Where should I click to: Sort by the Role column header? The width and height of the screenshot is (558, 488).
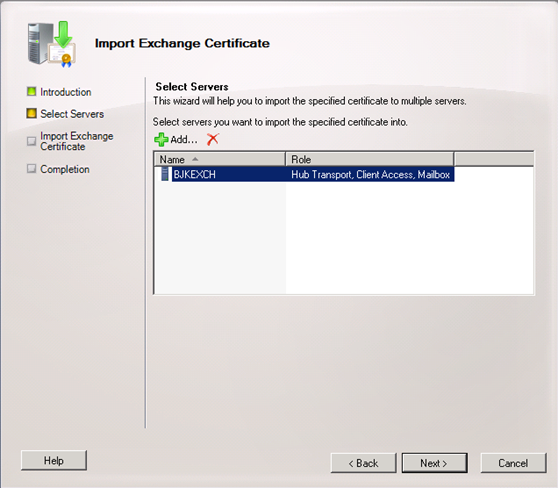[x=370, y=159]
